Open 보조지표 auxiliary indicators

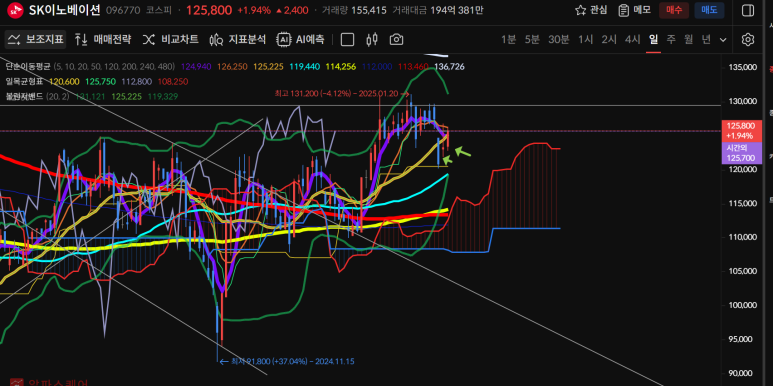pos(36,39)
